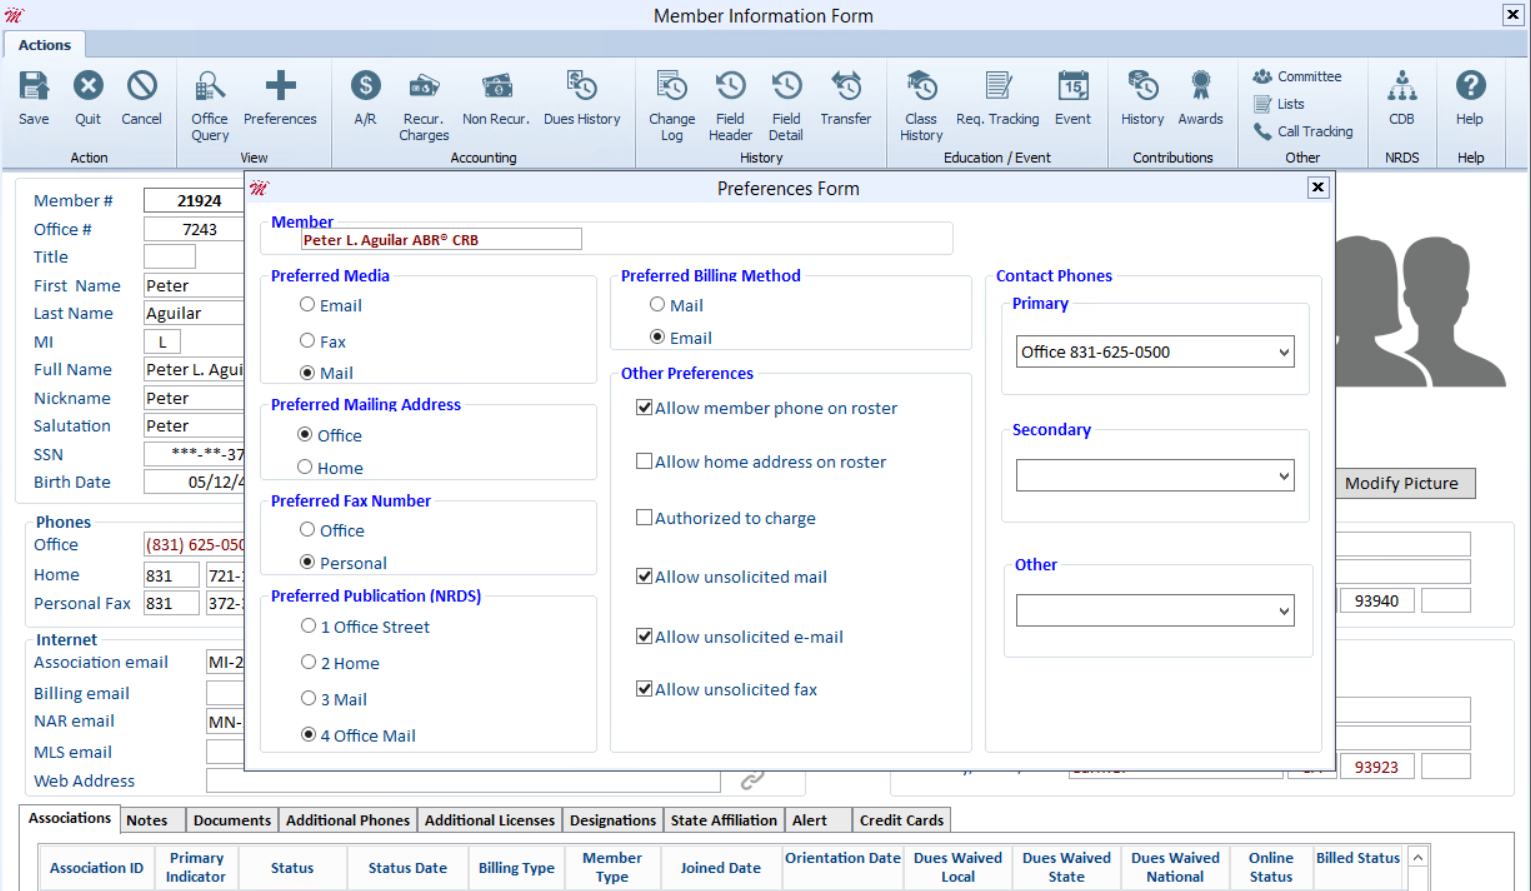
Task: Click the web address link icon
Action: pyautogui.click(x=752, y=780)
